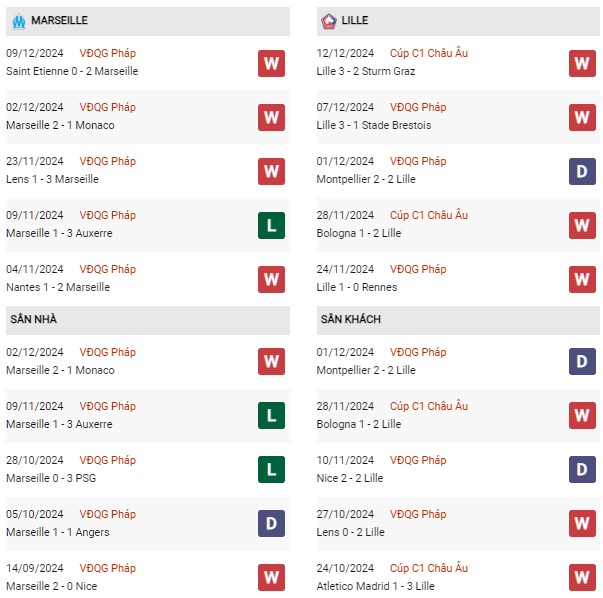This screenshot has width=603, height=598.
Task: Click W badge for Marseille 2 - 0 Nice
Action: click(x=272, y=577)
